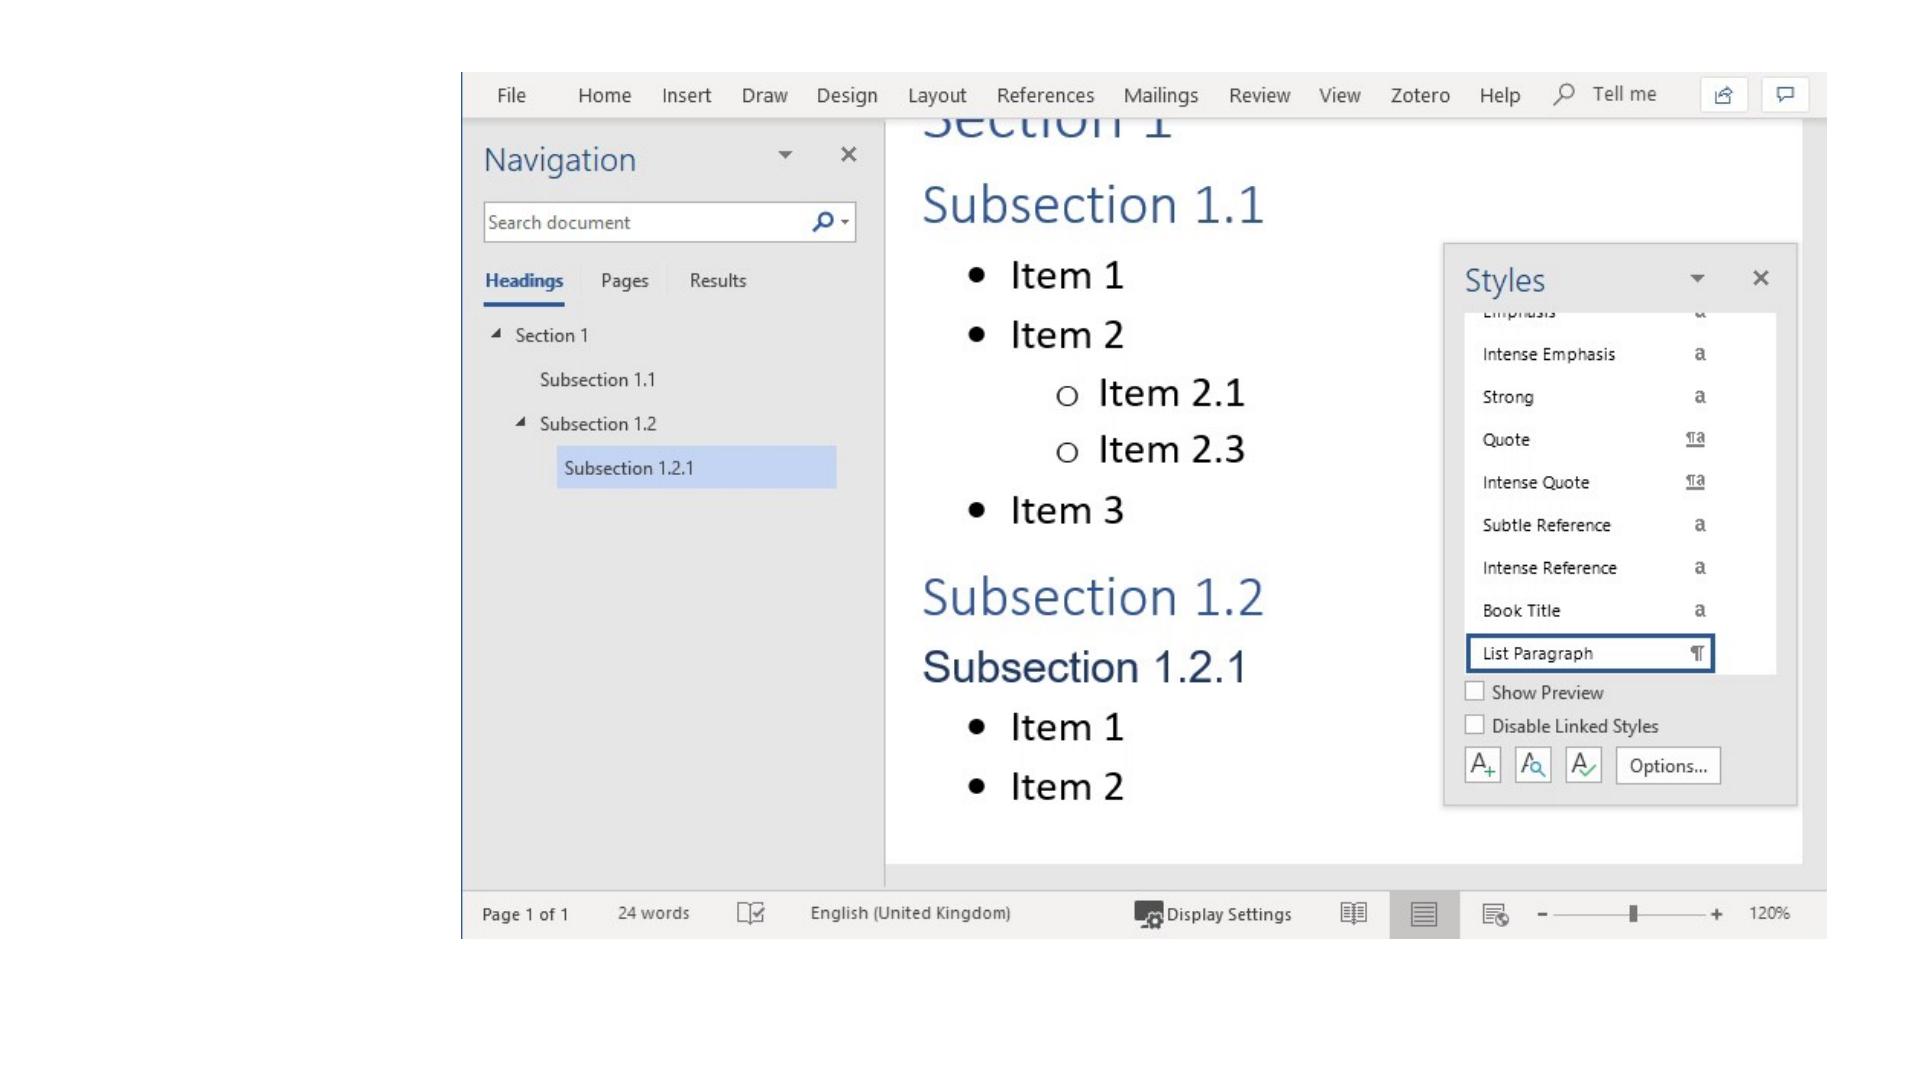Screen dimensions: 1921x1080
Task: Switch to Read Mode view
Action: (1354, 914)
